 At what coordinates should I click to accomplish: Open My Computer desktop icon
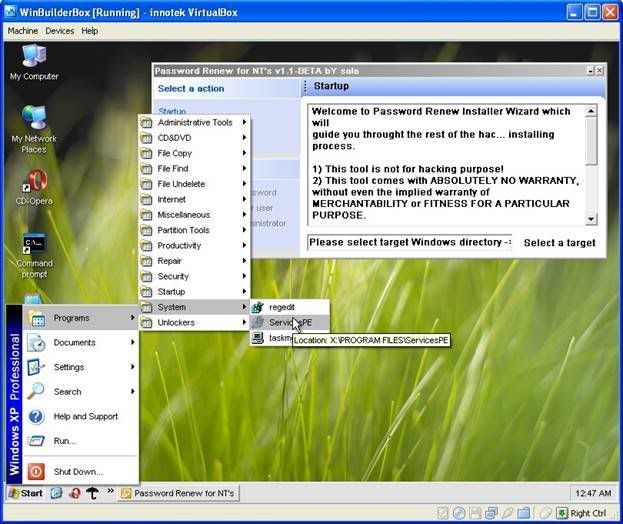click(34, 62)
